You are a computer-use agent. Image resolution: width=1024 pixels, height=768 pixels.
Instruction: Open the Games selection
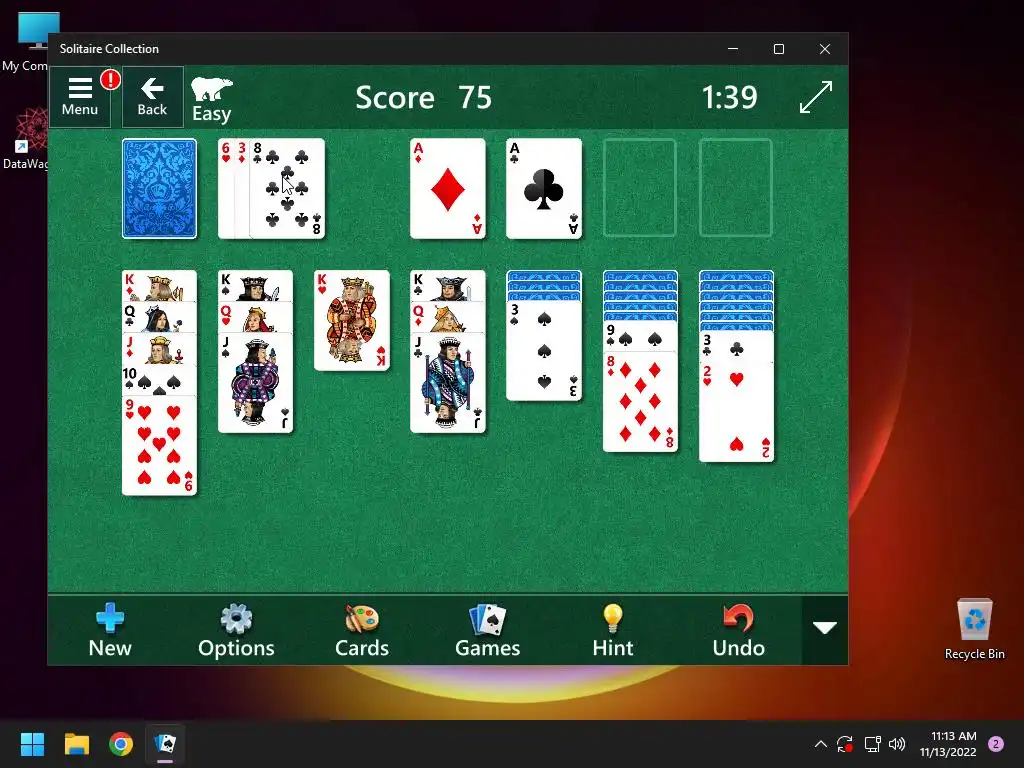coord(487,630)
